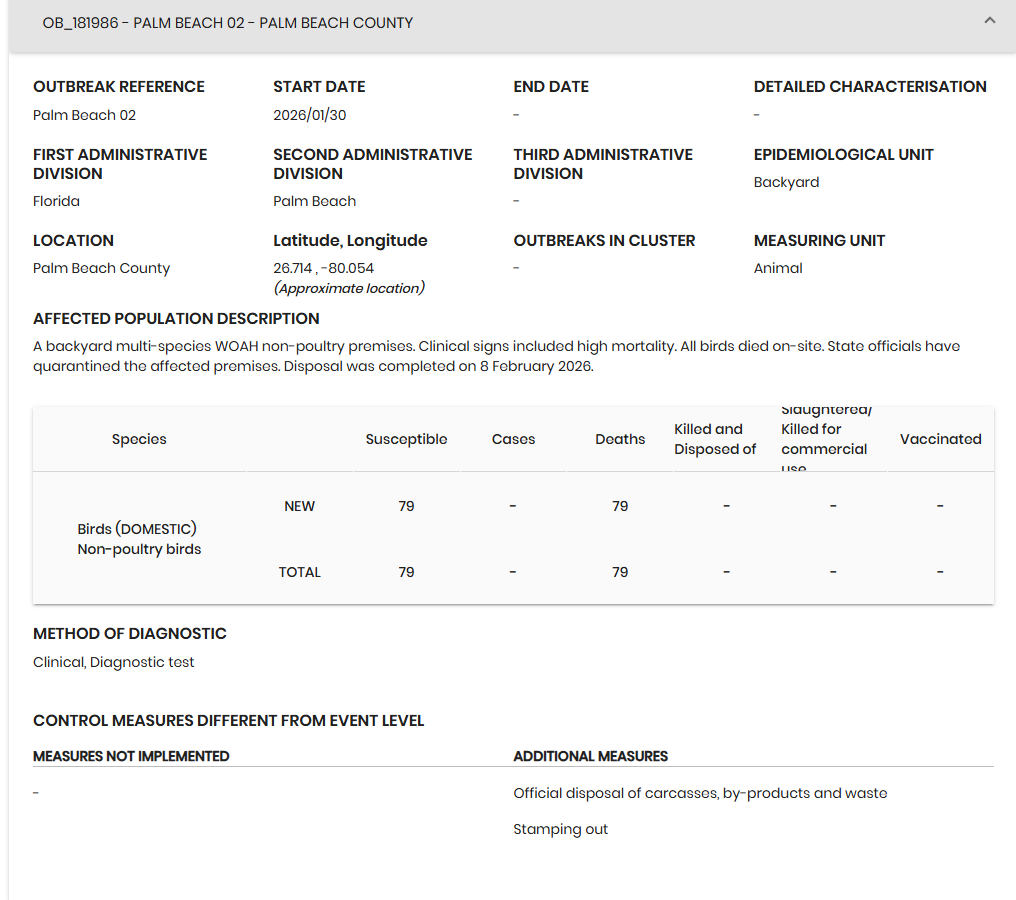The height and width of the screenshot is (900, 1016).
Task: Click the epidemiological unit value Backyard
Action: [786, 183]
